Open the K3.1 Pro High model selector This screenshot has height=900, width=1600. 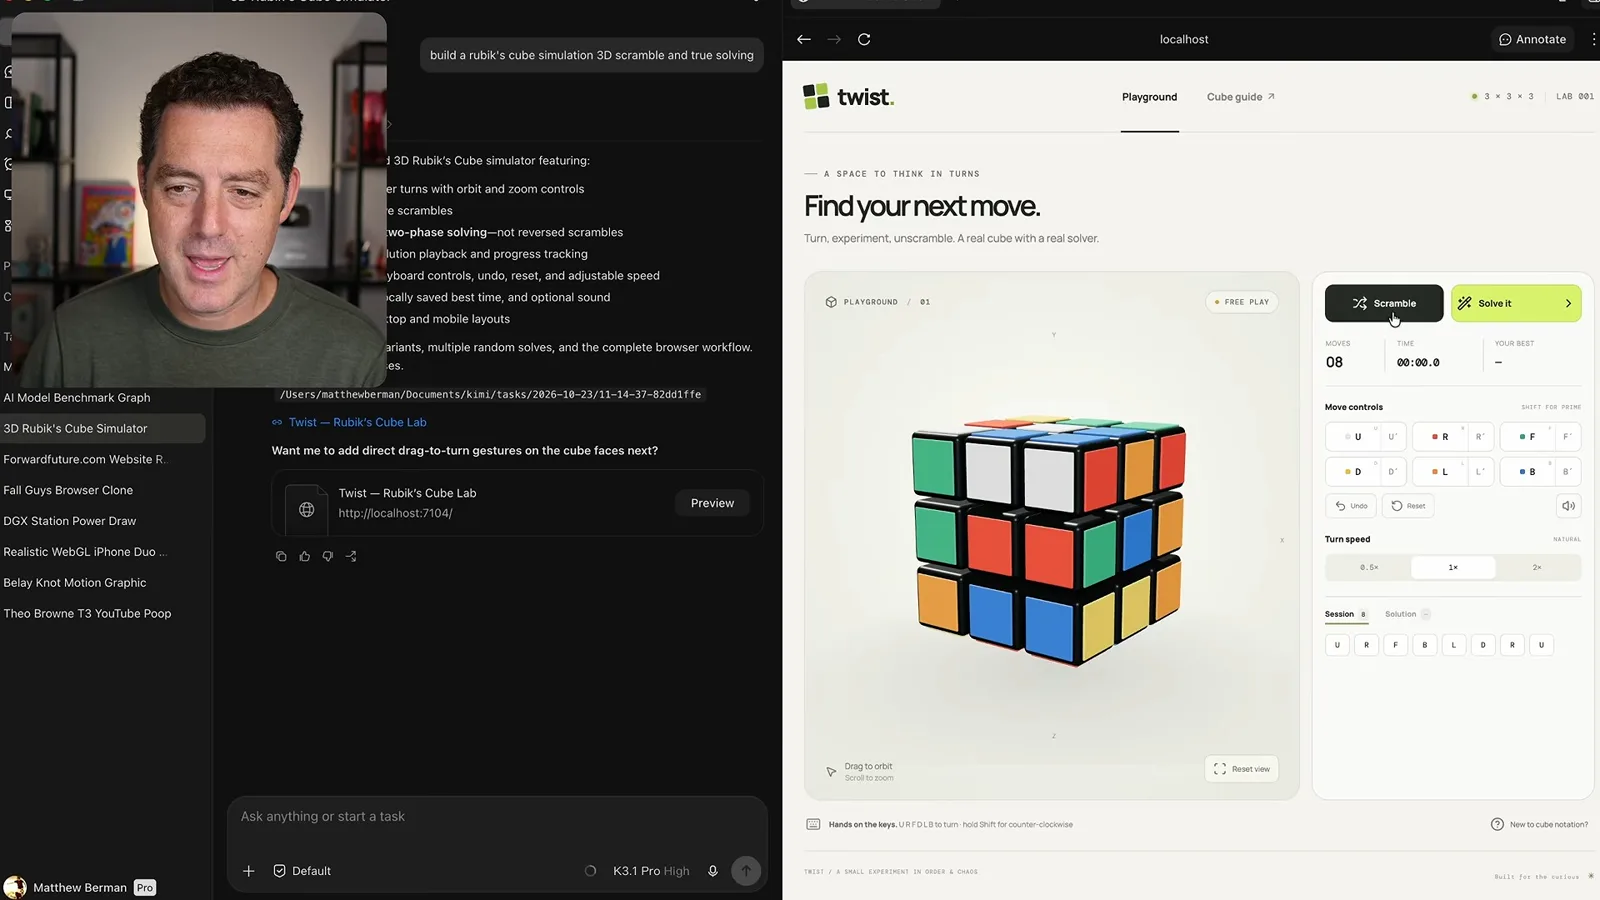click(x=651, y=871)
